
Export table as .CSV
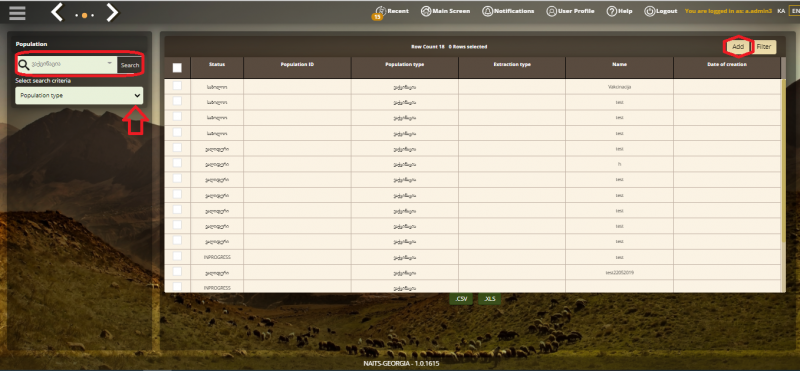tap(461, 299)
